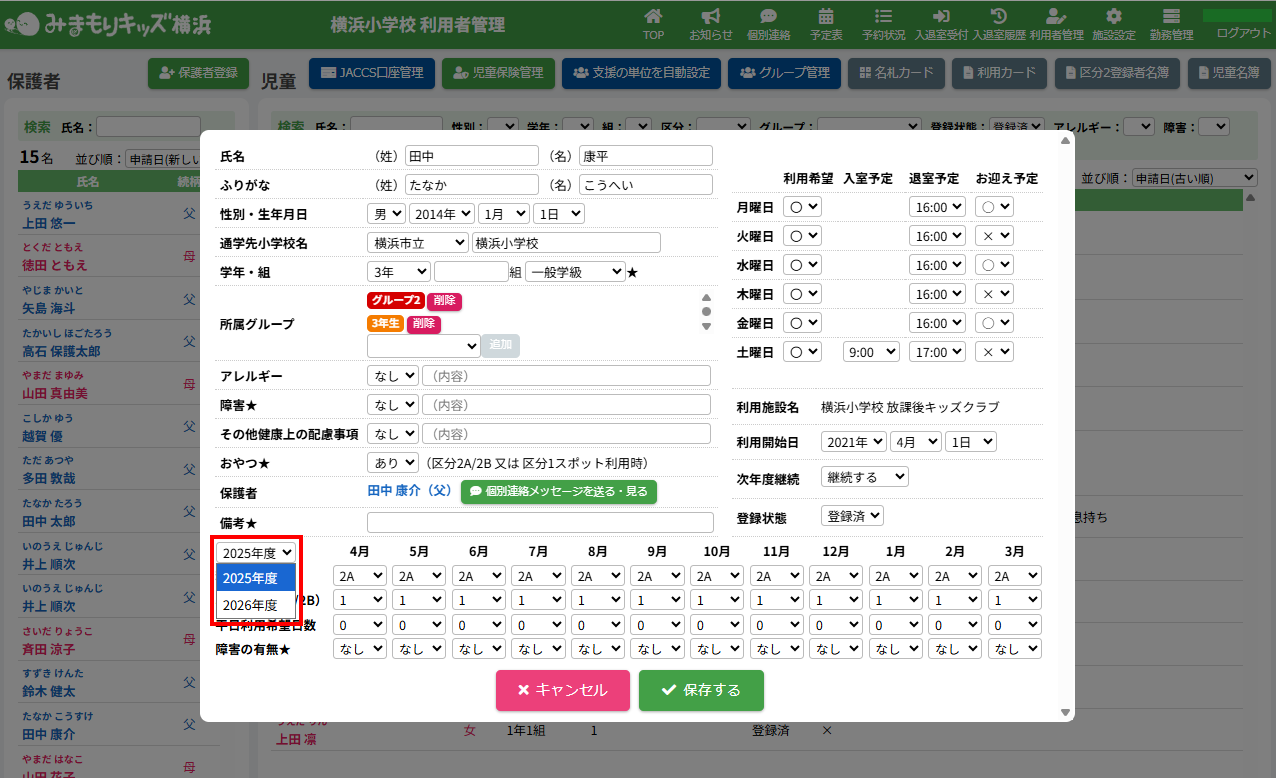Open the 性別 dropdown showing 男
Screen dimensions: 1276x778
click(386, 214)
